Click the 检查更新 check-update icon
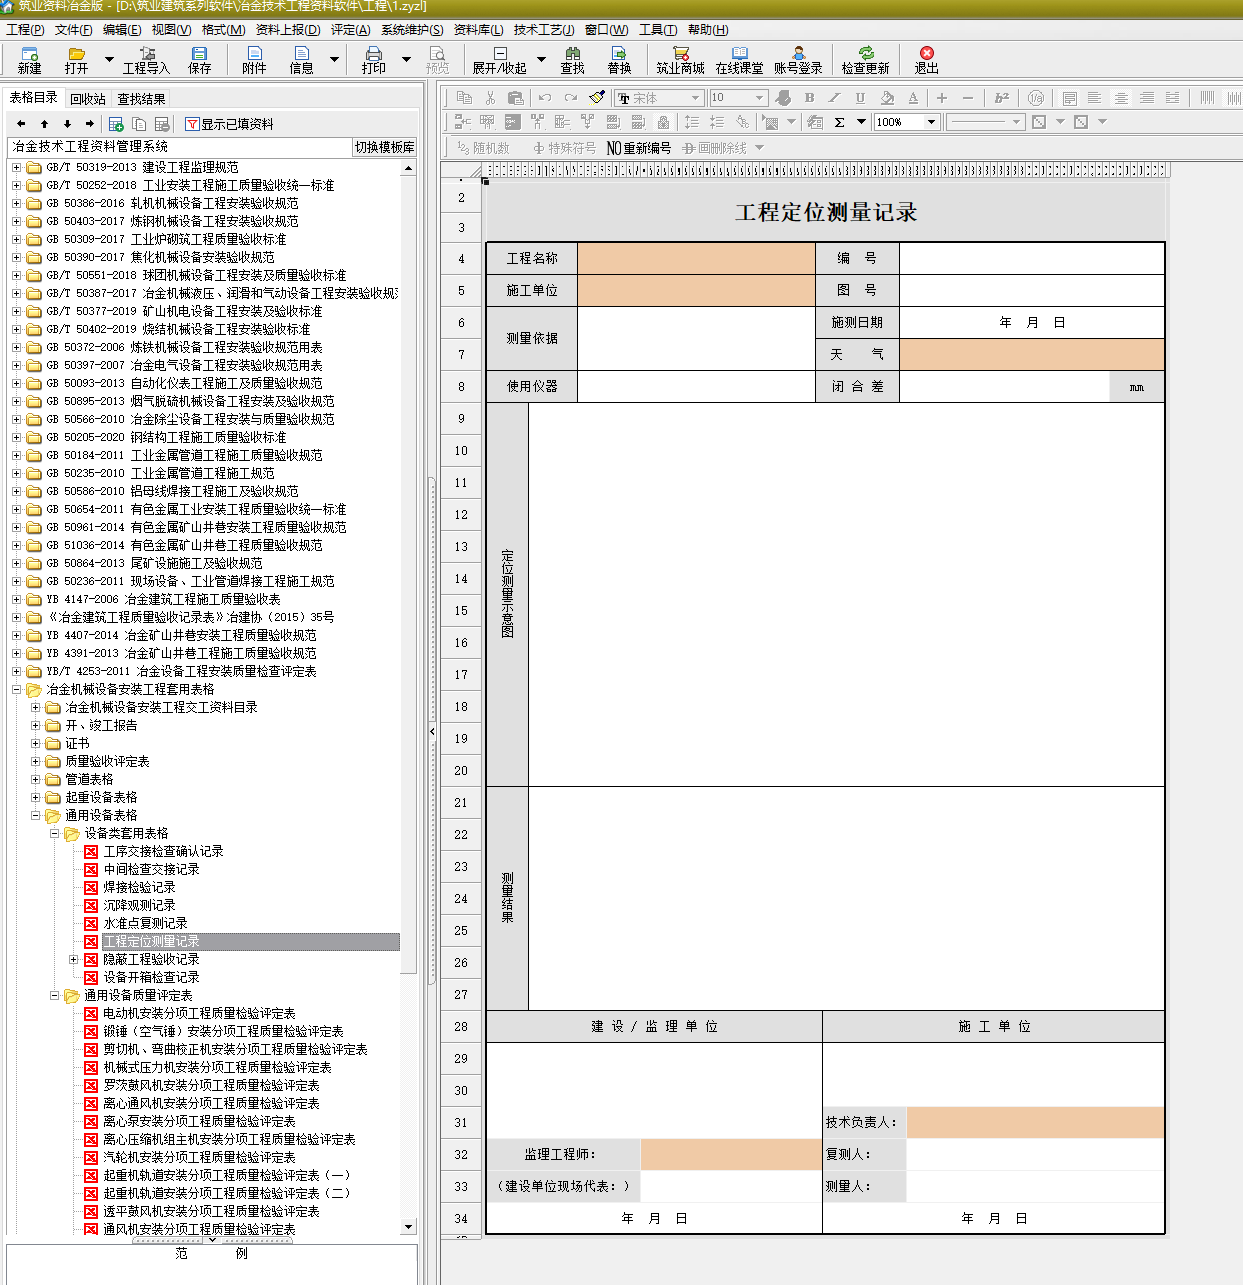Viewport: 1243px width, 1285px height. [x=865, y=60]
